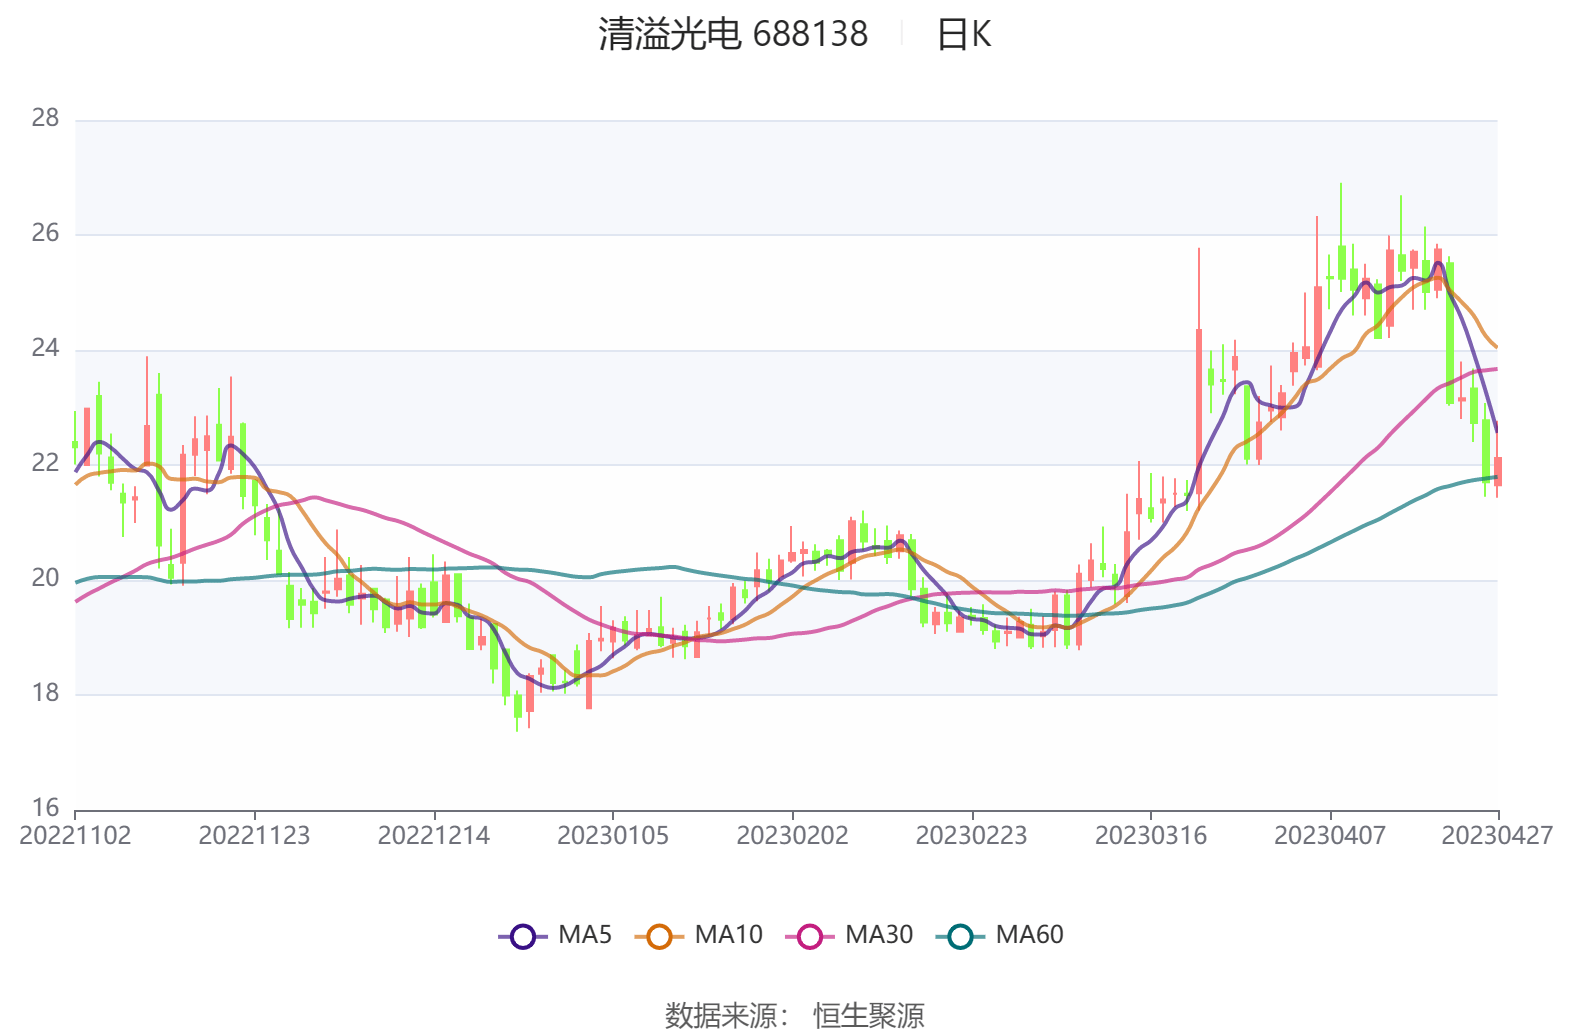Click the x-axis date 20230427
This screenshot has width=1590, height=1034.
(x=1497, y=836)
